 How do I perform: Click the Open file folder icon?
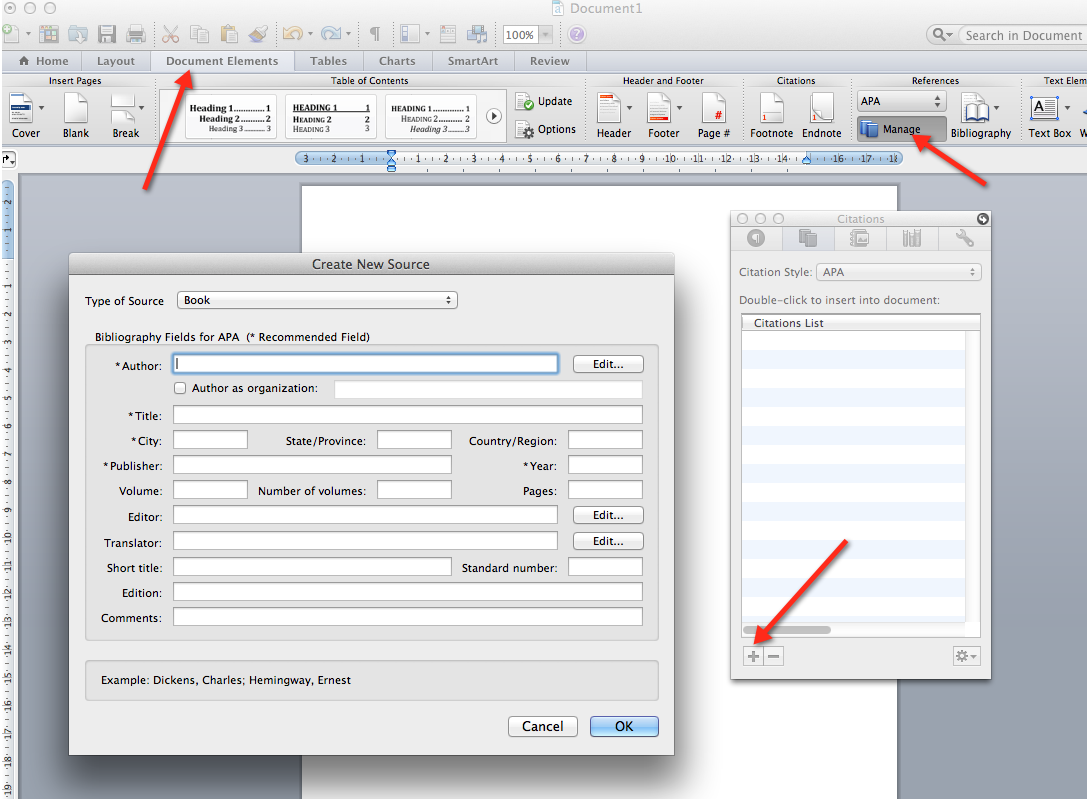(78, 34)
